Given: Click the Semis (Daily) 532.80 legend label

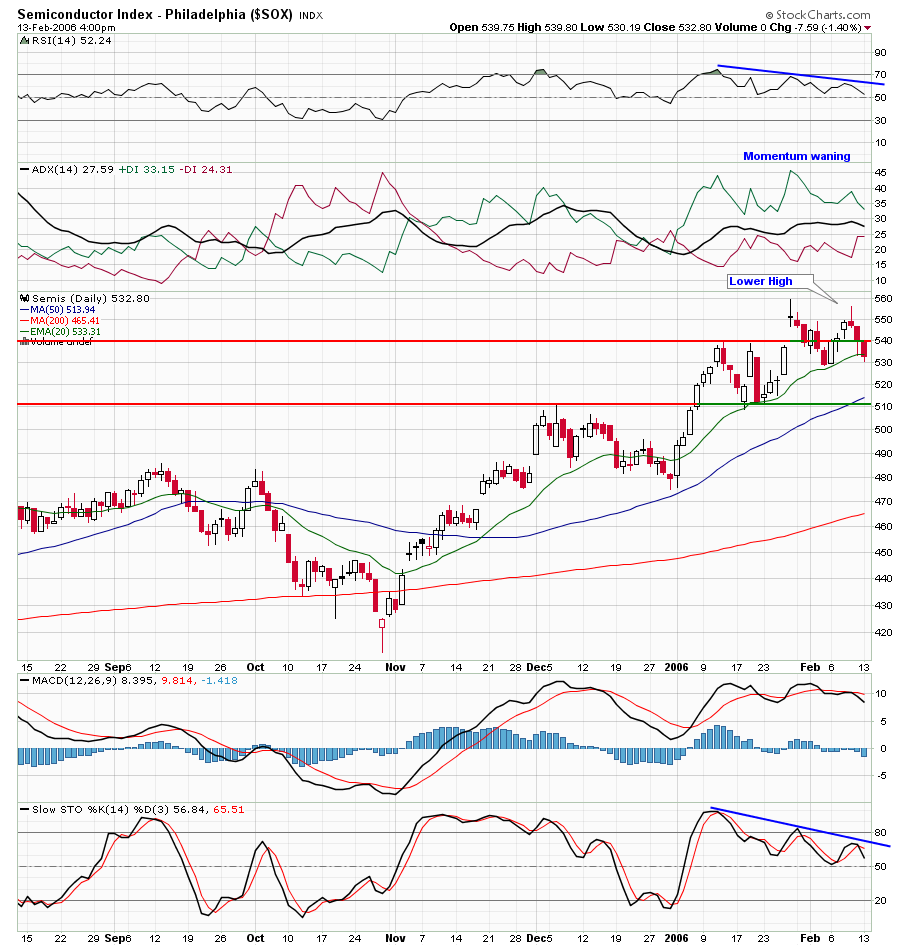Looking at the screenshot, I should click(x=91, y=299).
